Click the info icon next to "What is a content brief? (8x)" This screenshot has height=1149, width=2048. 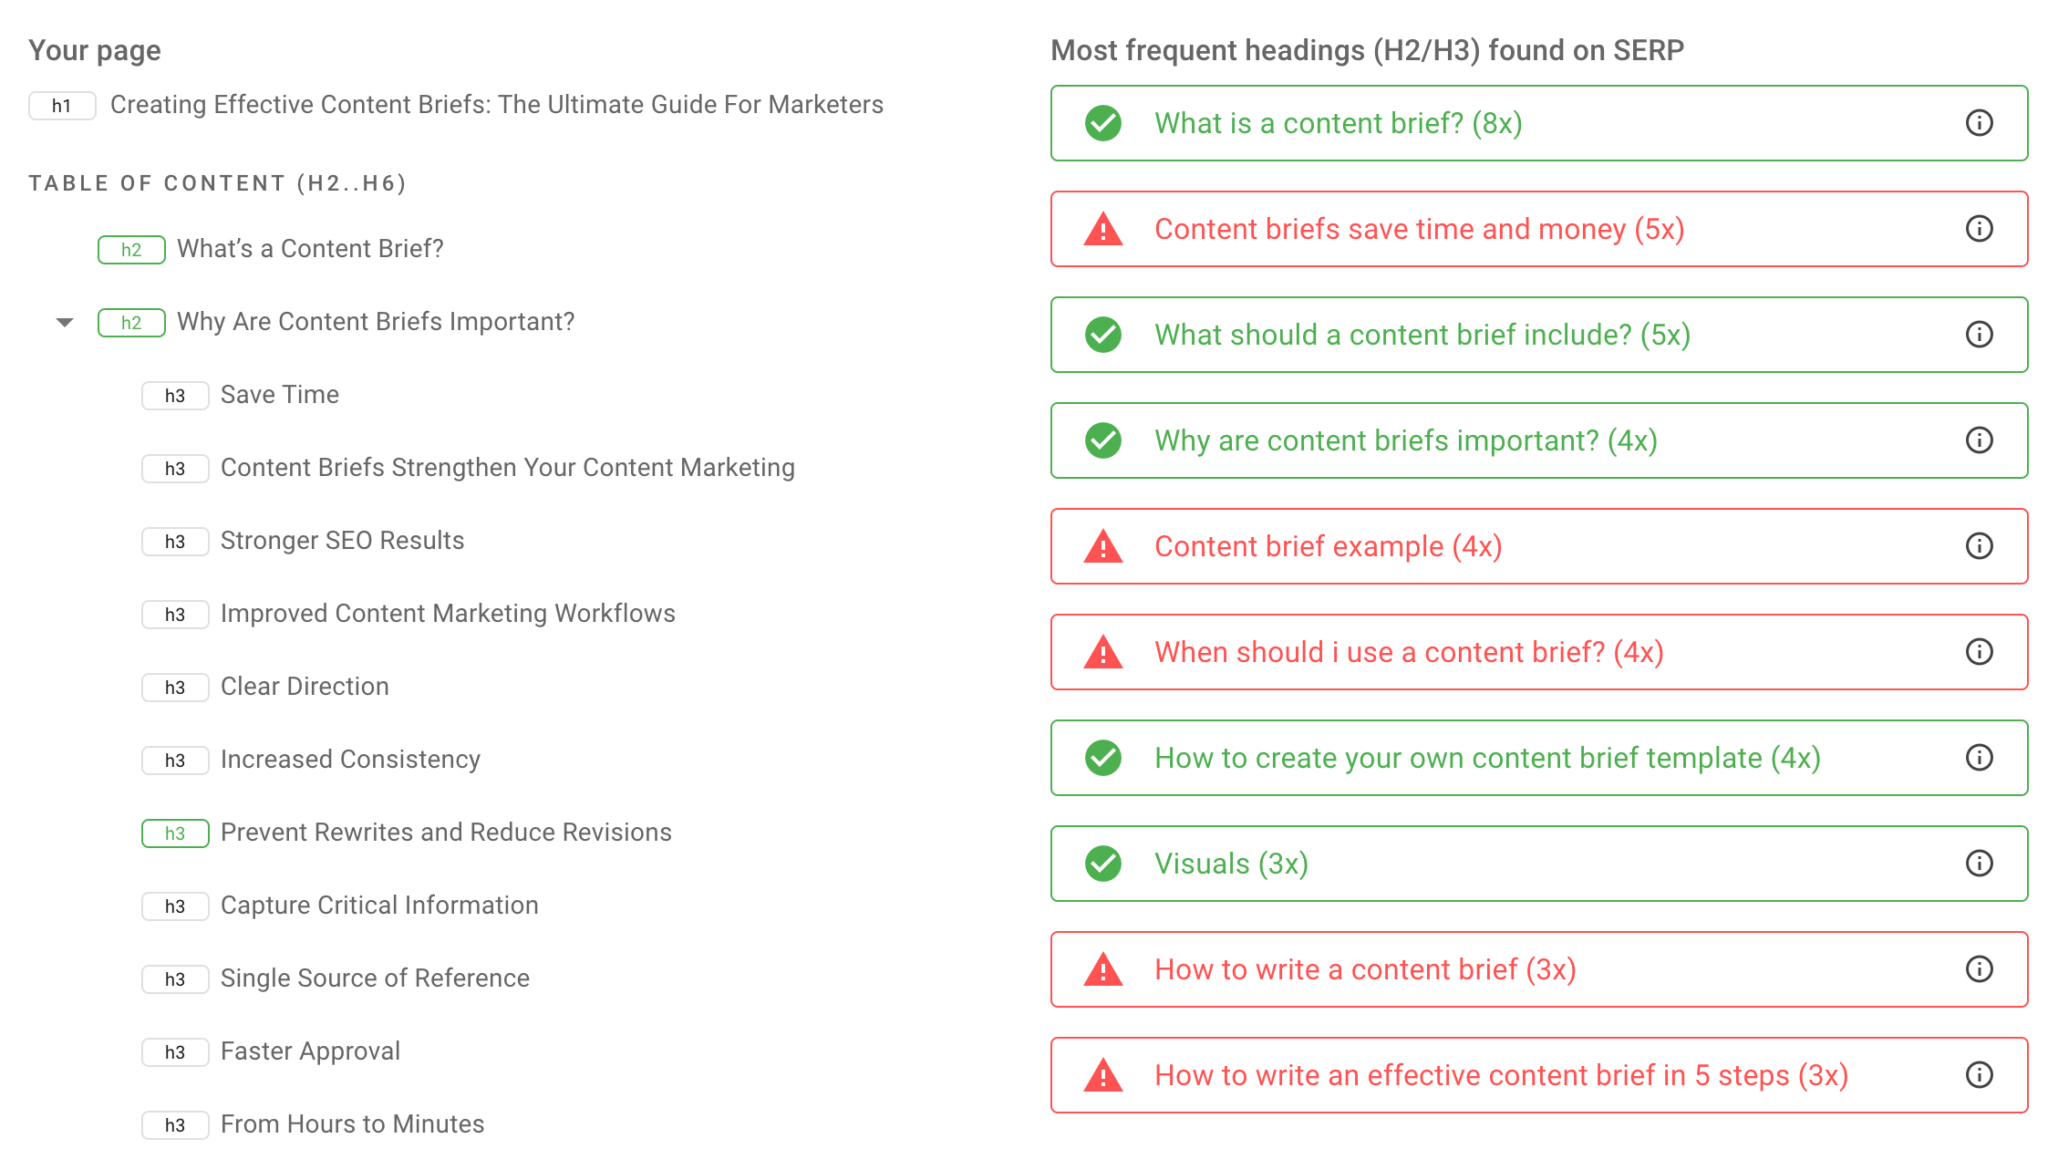point(1979,123)
